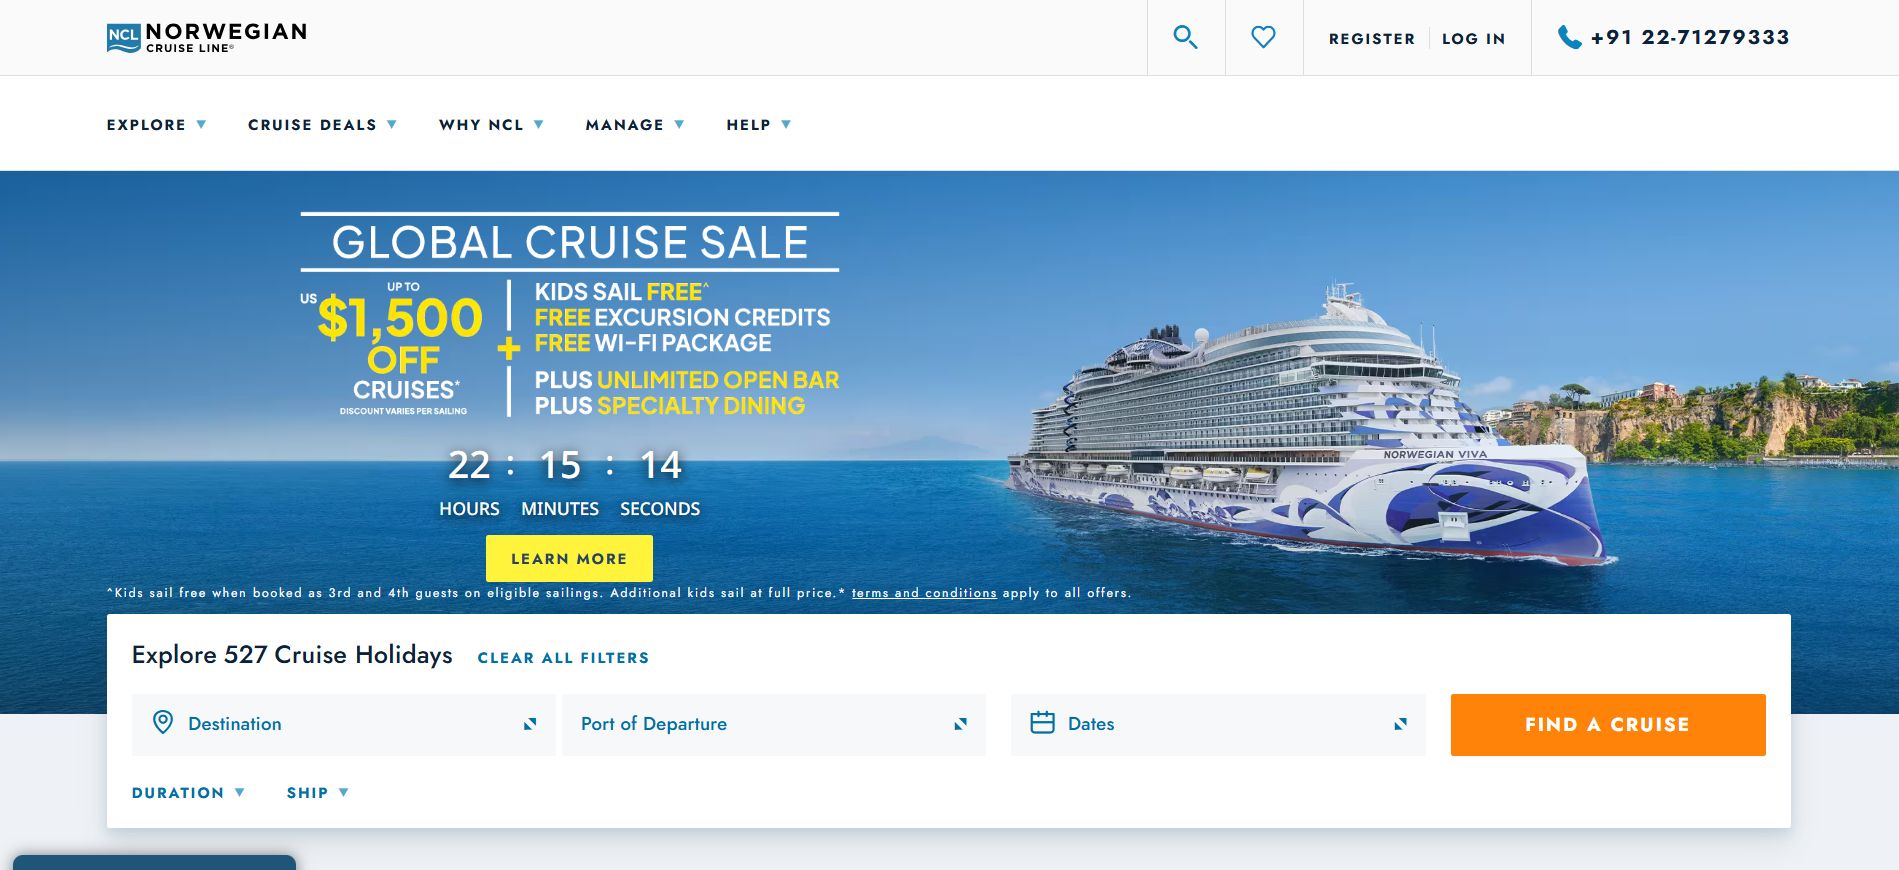Click the calendar icon in the Dates field
This screenshot has width=1899, height=870.
point(1044,723)
